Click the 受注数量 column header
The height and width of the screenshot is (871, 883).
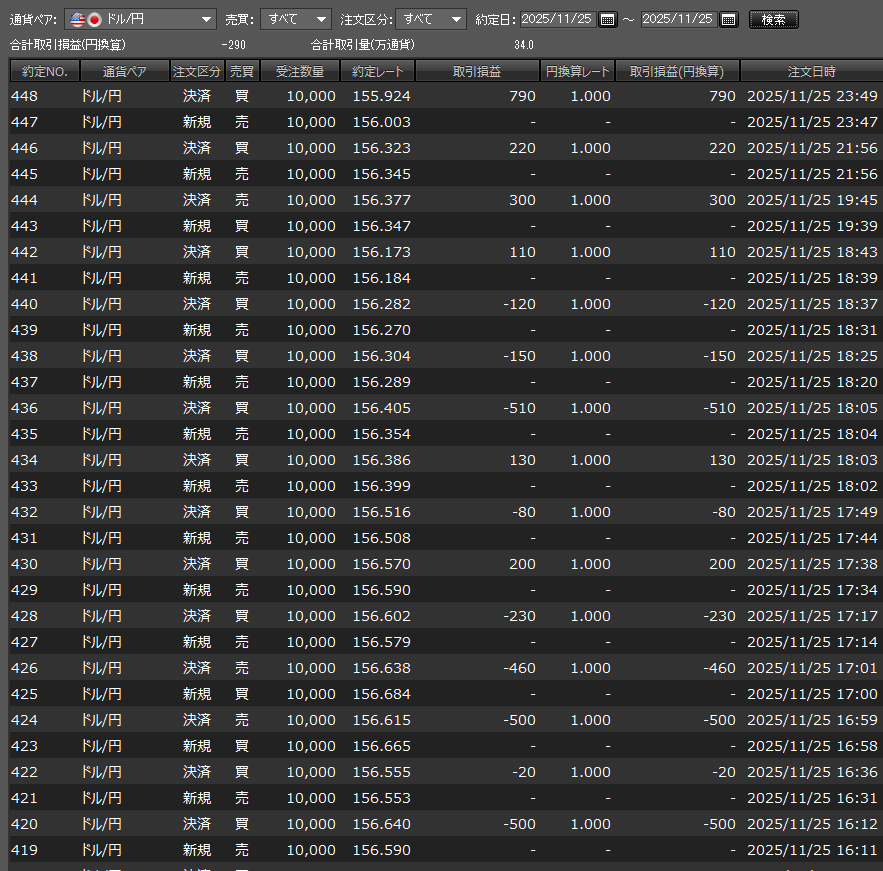pos(300,72)
